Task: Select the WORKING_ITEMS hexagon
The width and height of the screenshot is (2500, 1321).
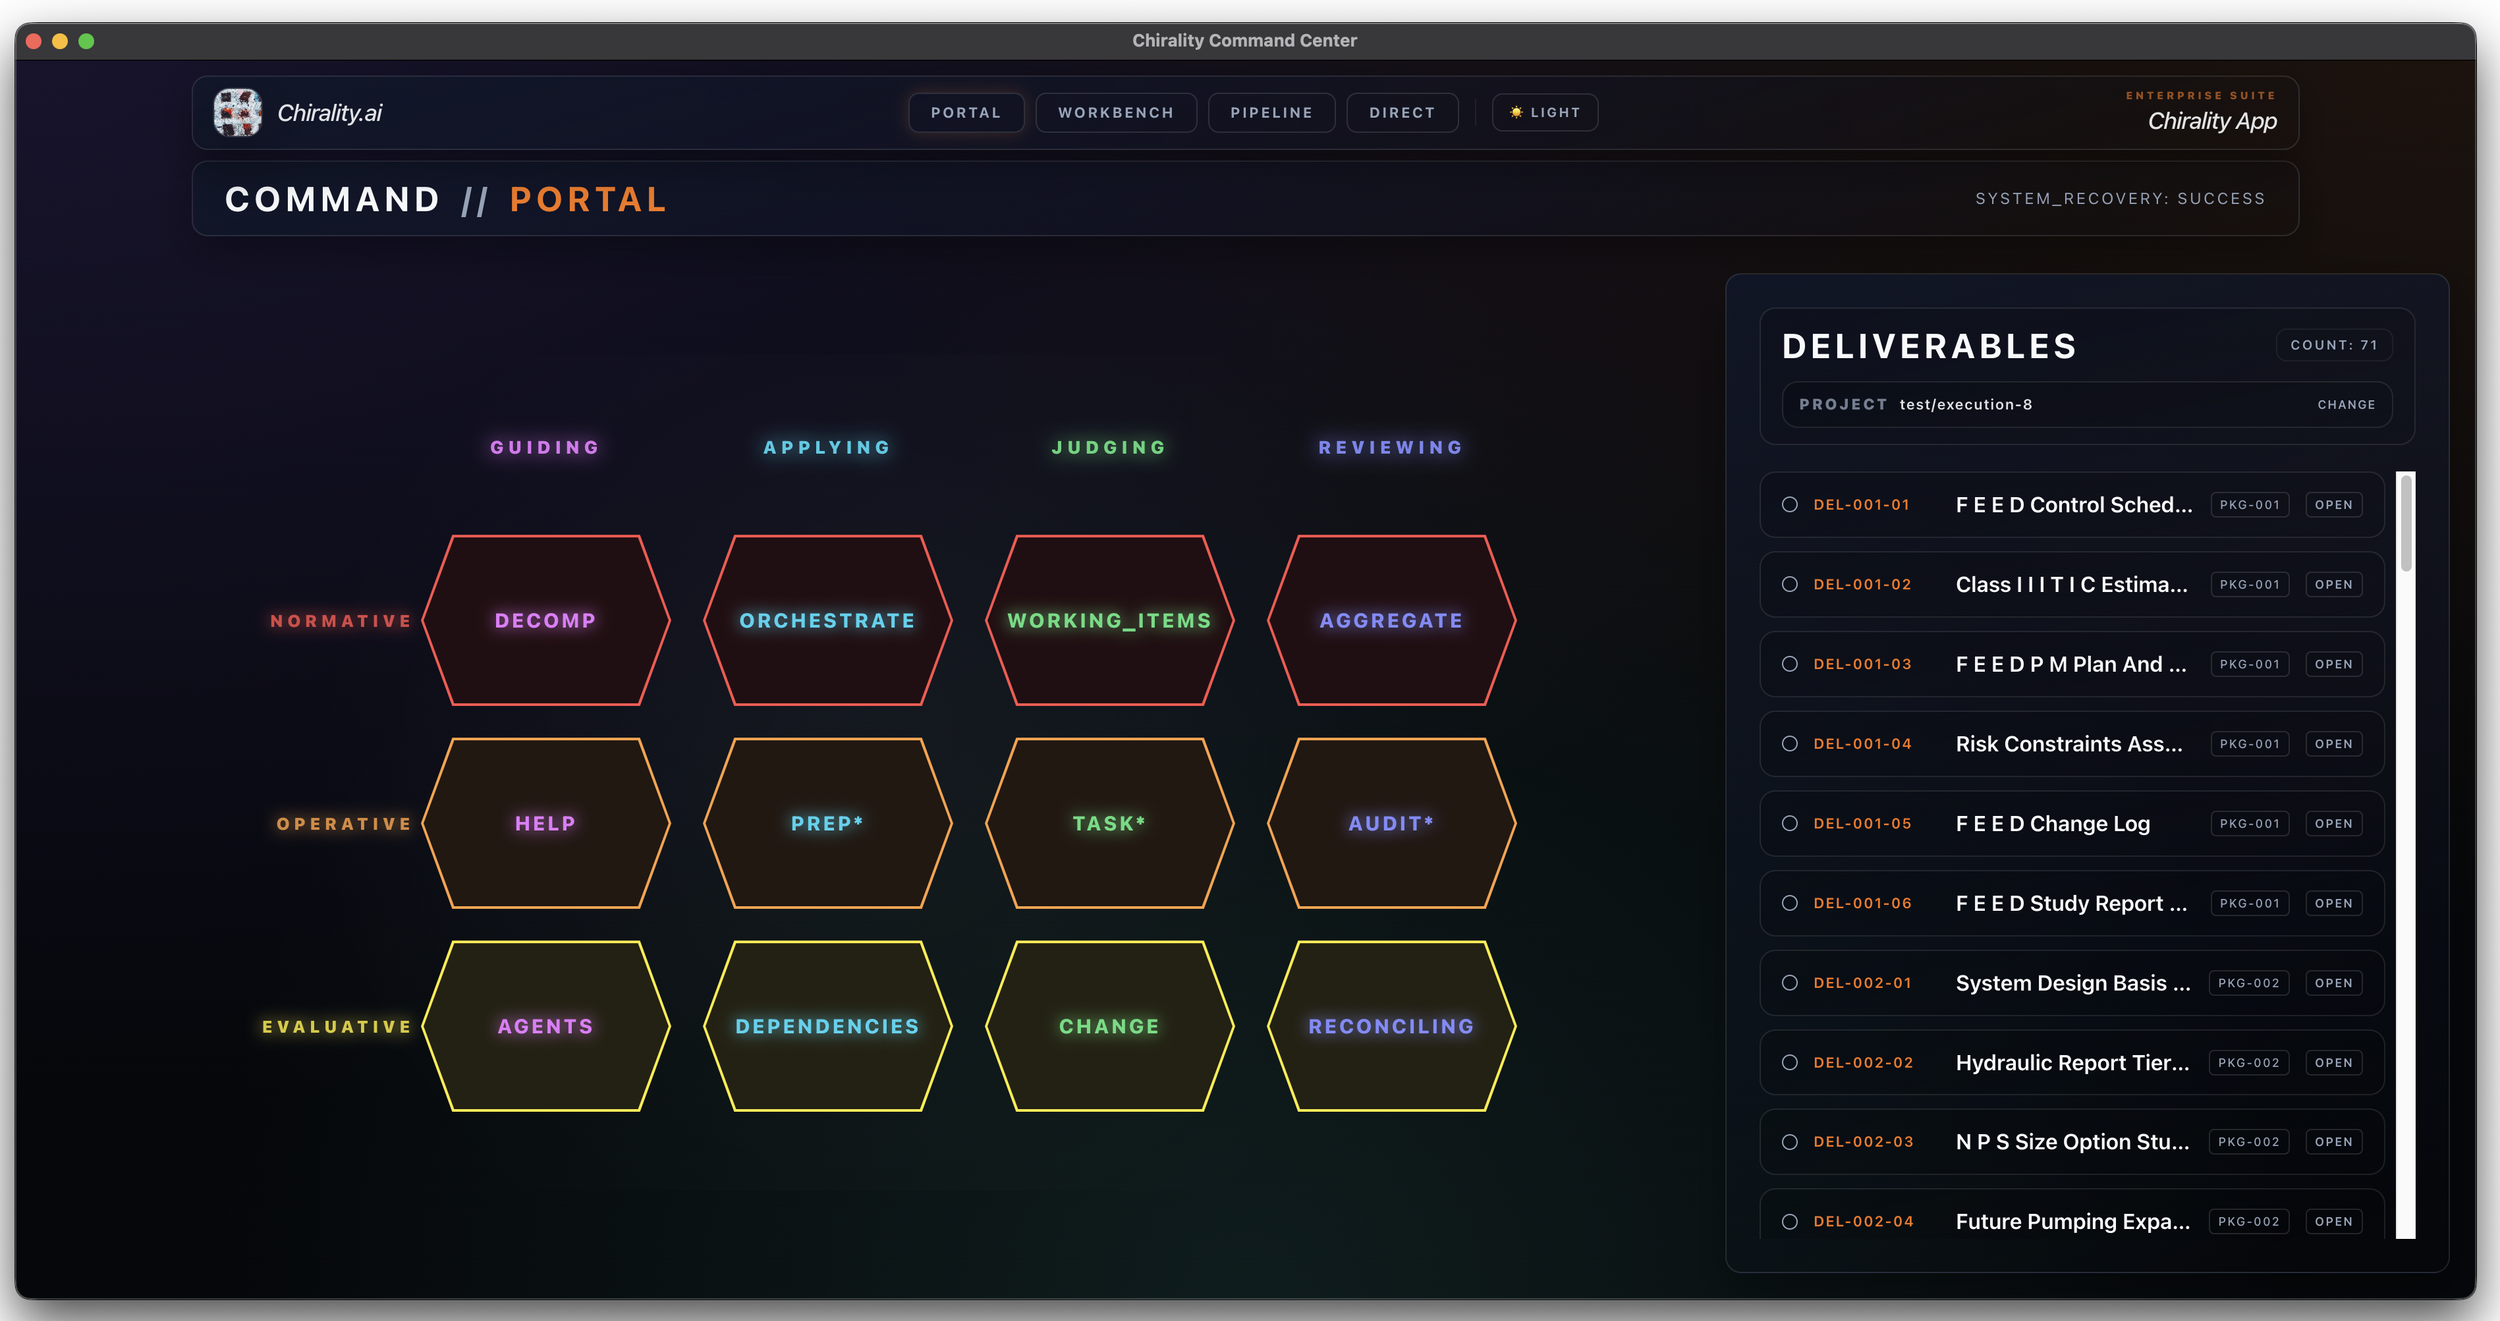Action: 1109,620
